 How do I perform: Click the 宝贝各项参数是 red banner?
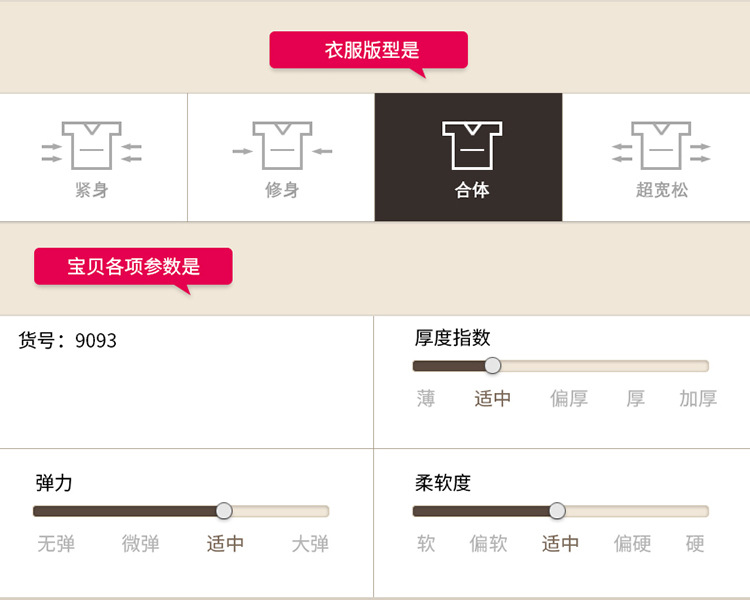pyautogui.click(x=134, y=266)
